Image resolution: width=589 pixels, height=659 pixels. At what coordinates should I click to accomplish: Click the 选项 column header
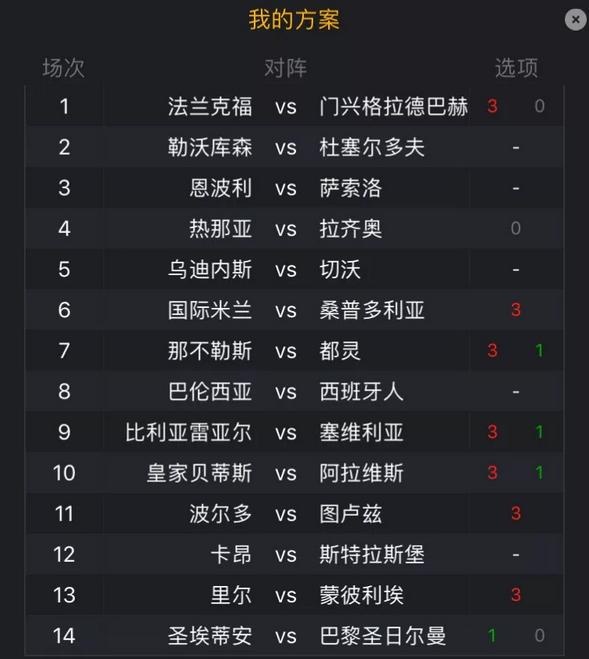tap(516, 68)
